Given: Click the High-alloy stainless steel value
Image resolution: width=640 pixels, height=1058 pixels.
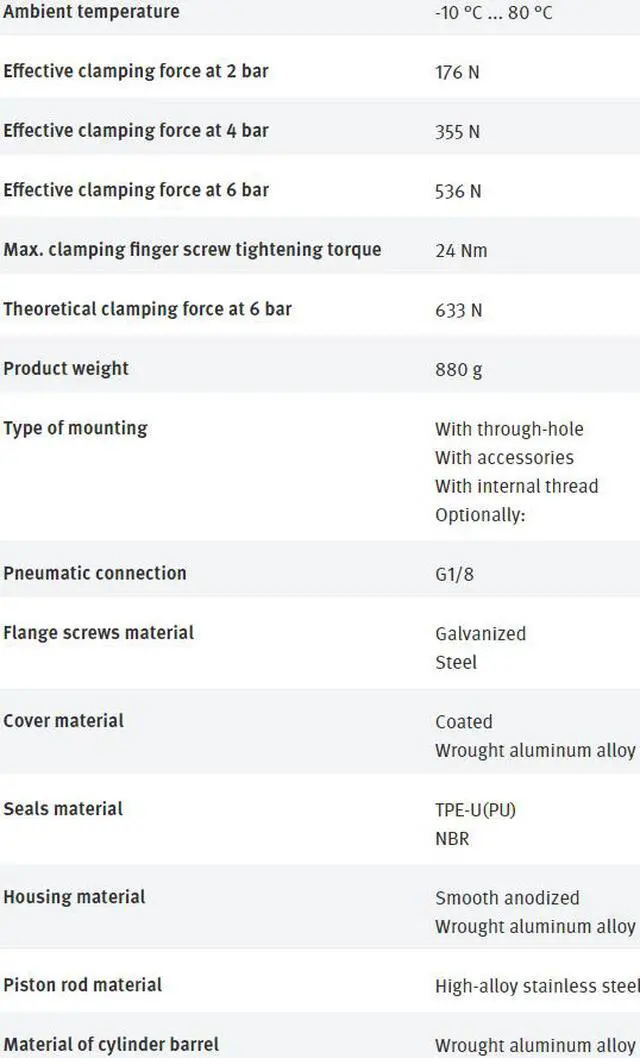Looking at the screenshot, I should point(536,986).
